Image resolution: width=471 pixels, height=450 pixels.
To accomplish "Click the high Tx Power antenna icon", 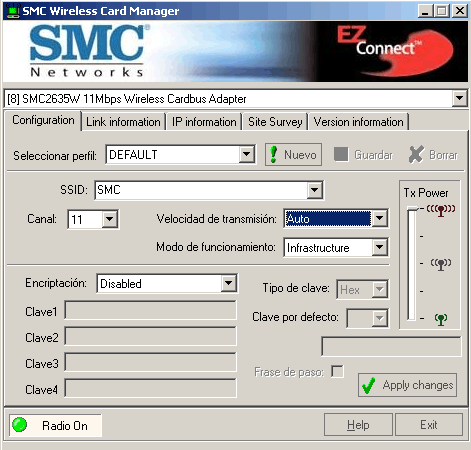I will [x=441, y=210].
